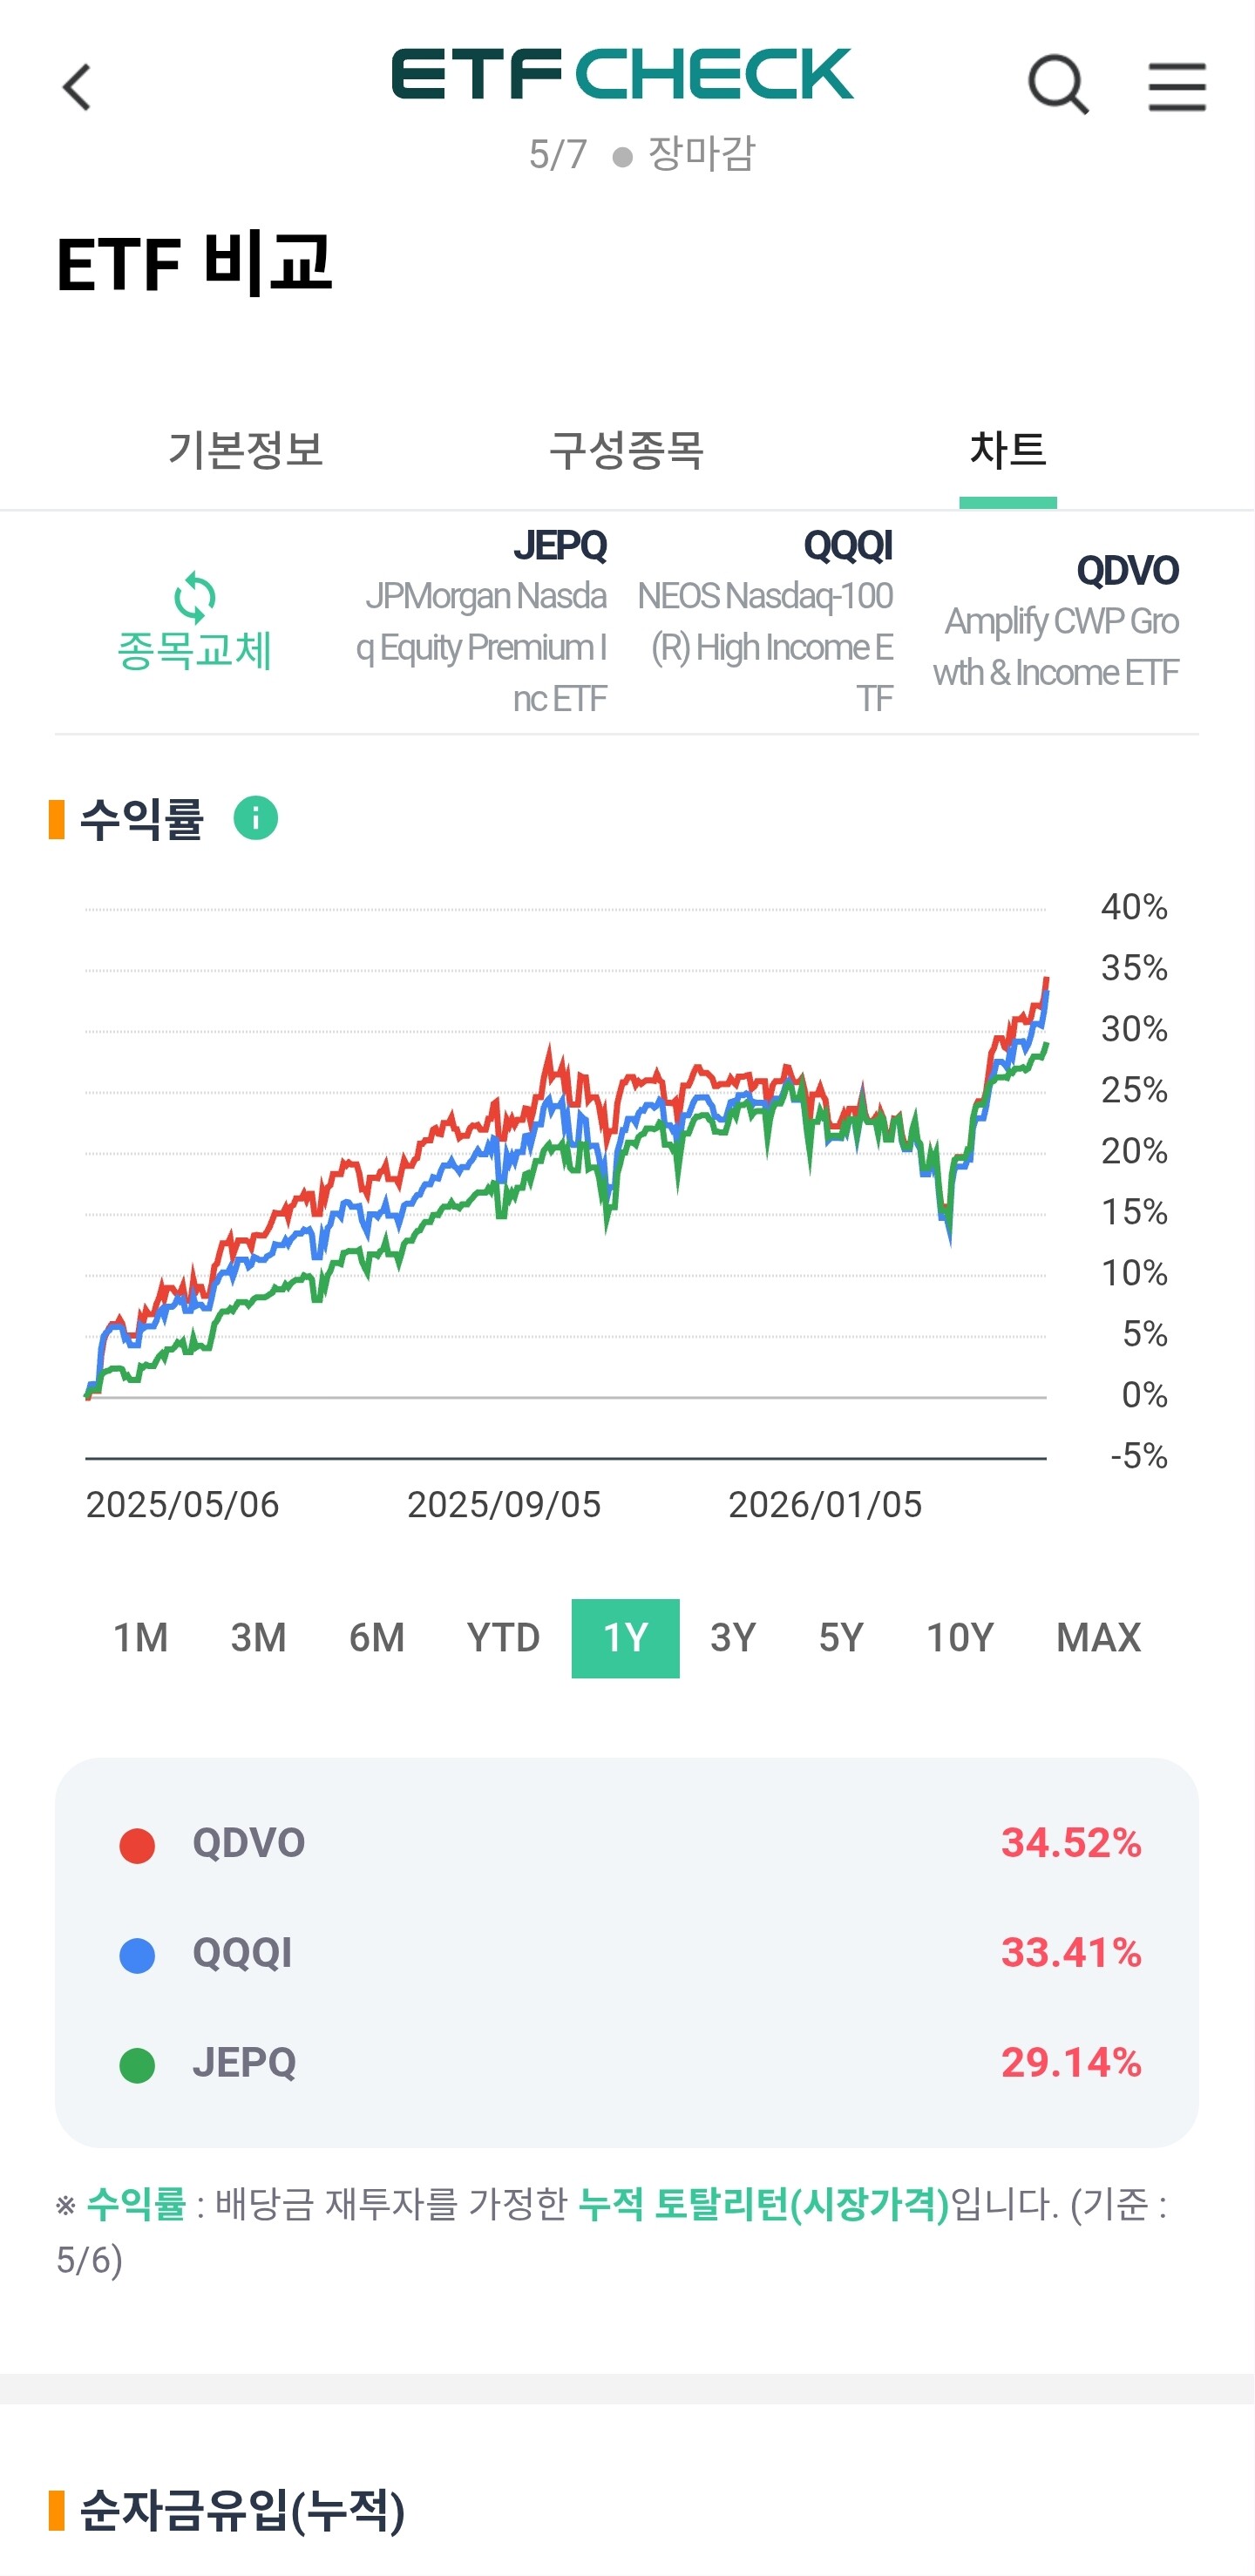
Task: Select the 차트 tab
Action: point(1008,450)
